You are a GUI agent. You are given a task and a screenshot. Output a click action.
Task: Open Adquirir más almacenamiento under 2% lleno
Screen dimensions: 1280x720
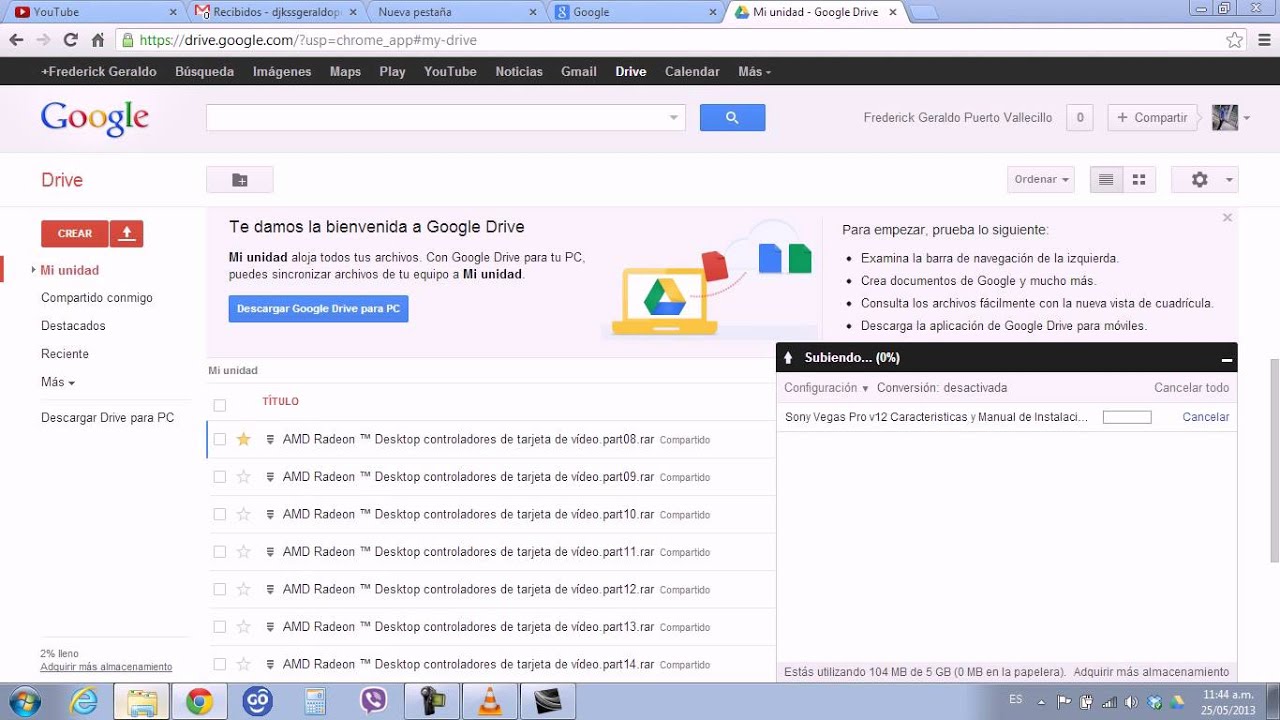coord(106,667)
